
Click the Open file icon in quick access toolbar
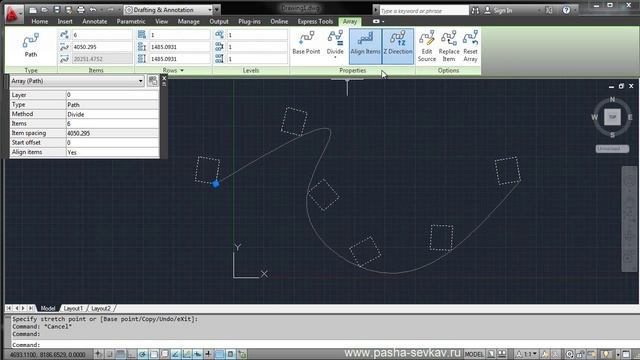point(45,10)
